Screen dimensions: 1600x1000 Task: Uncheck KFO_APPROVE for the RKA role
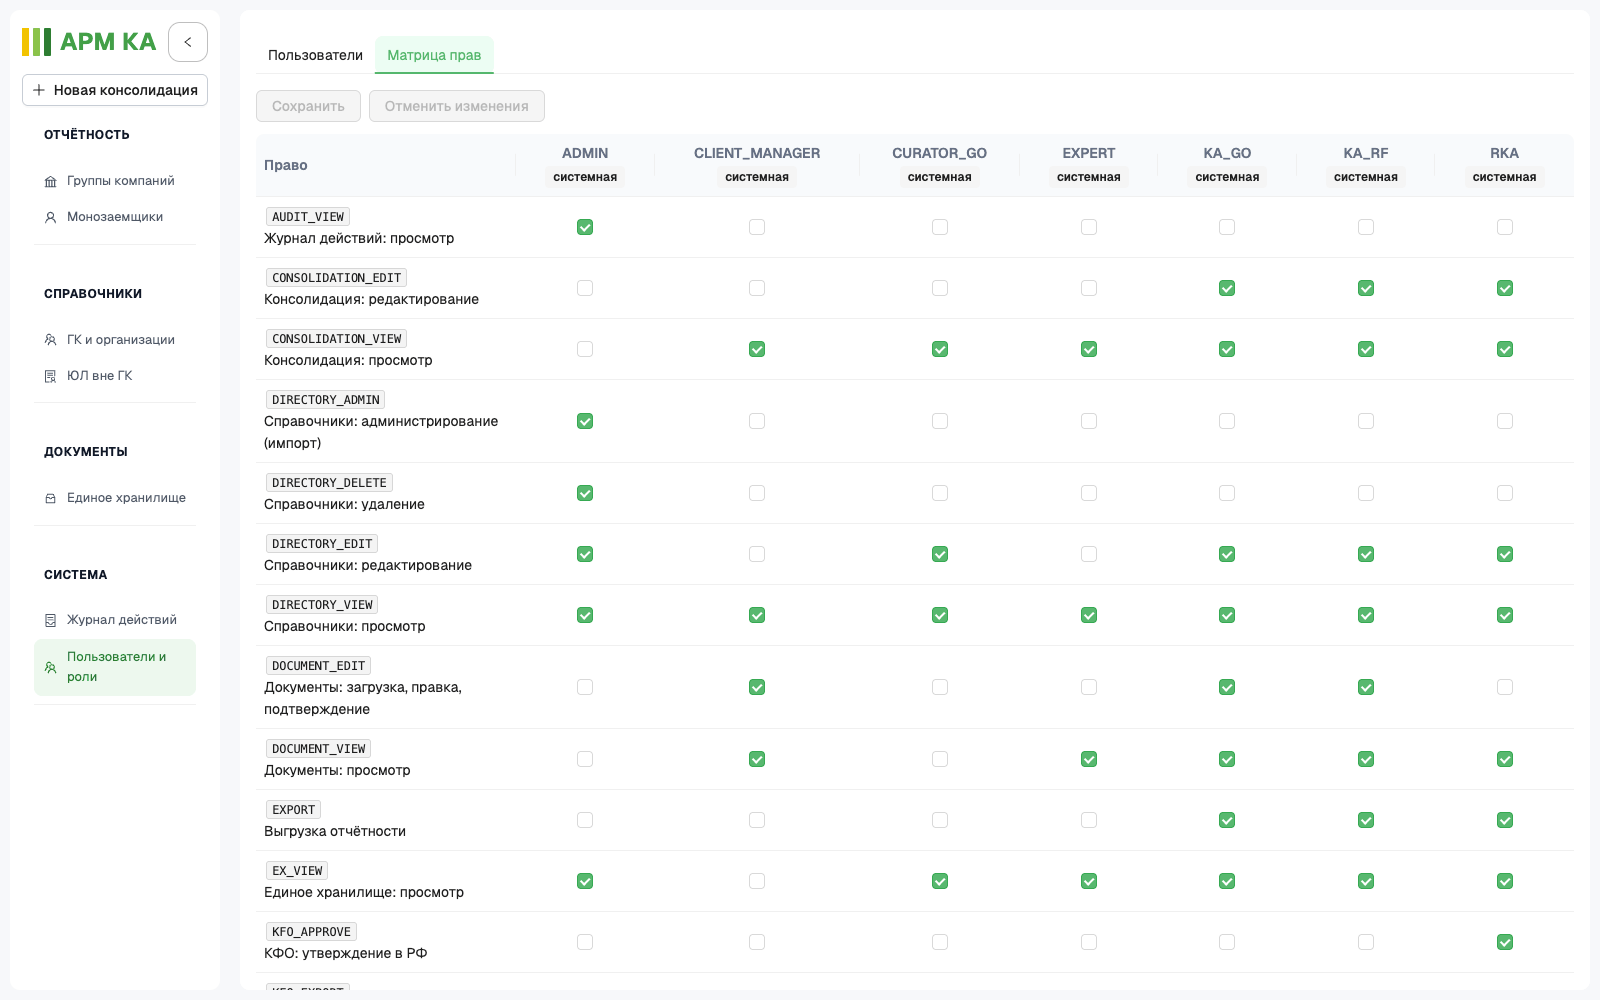pyautogui.click(x=1504, y=942)
